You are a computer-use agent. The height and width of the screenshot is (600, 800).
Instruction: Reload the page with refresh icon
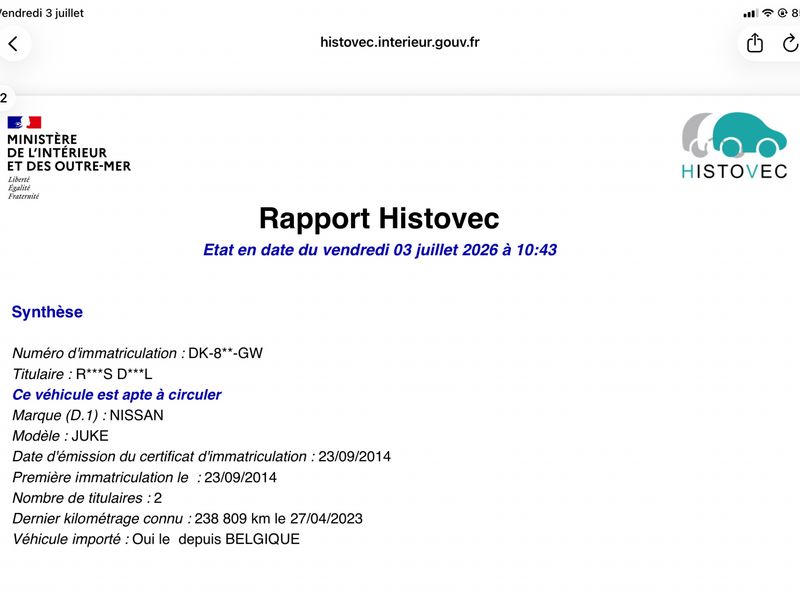(x=790, y=43)
